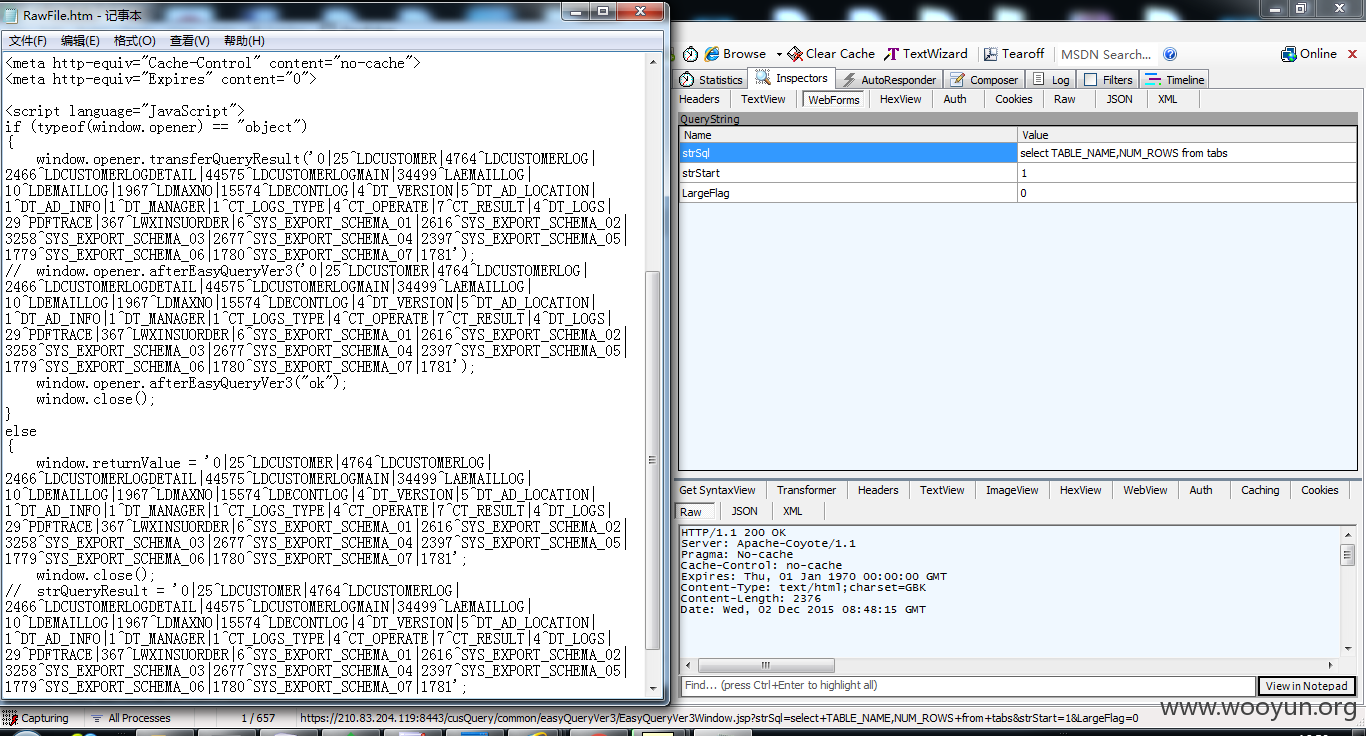Open Notepad 文件(F) menu
This screenshot has width=1366, height=736.
[28, 41]
